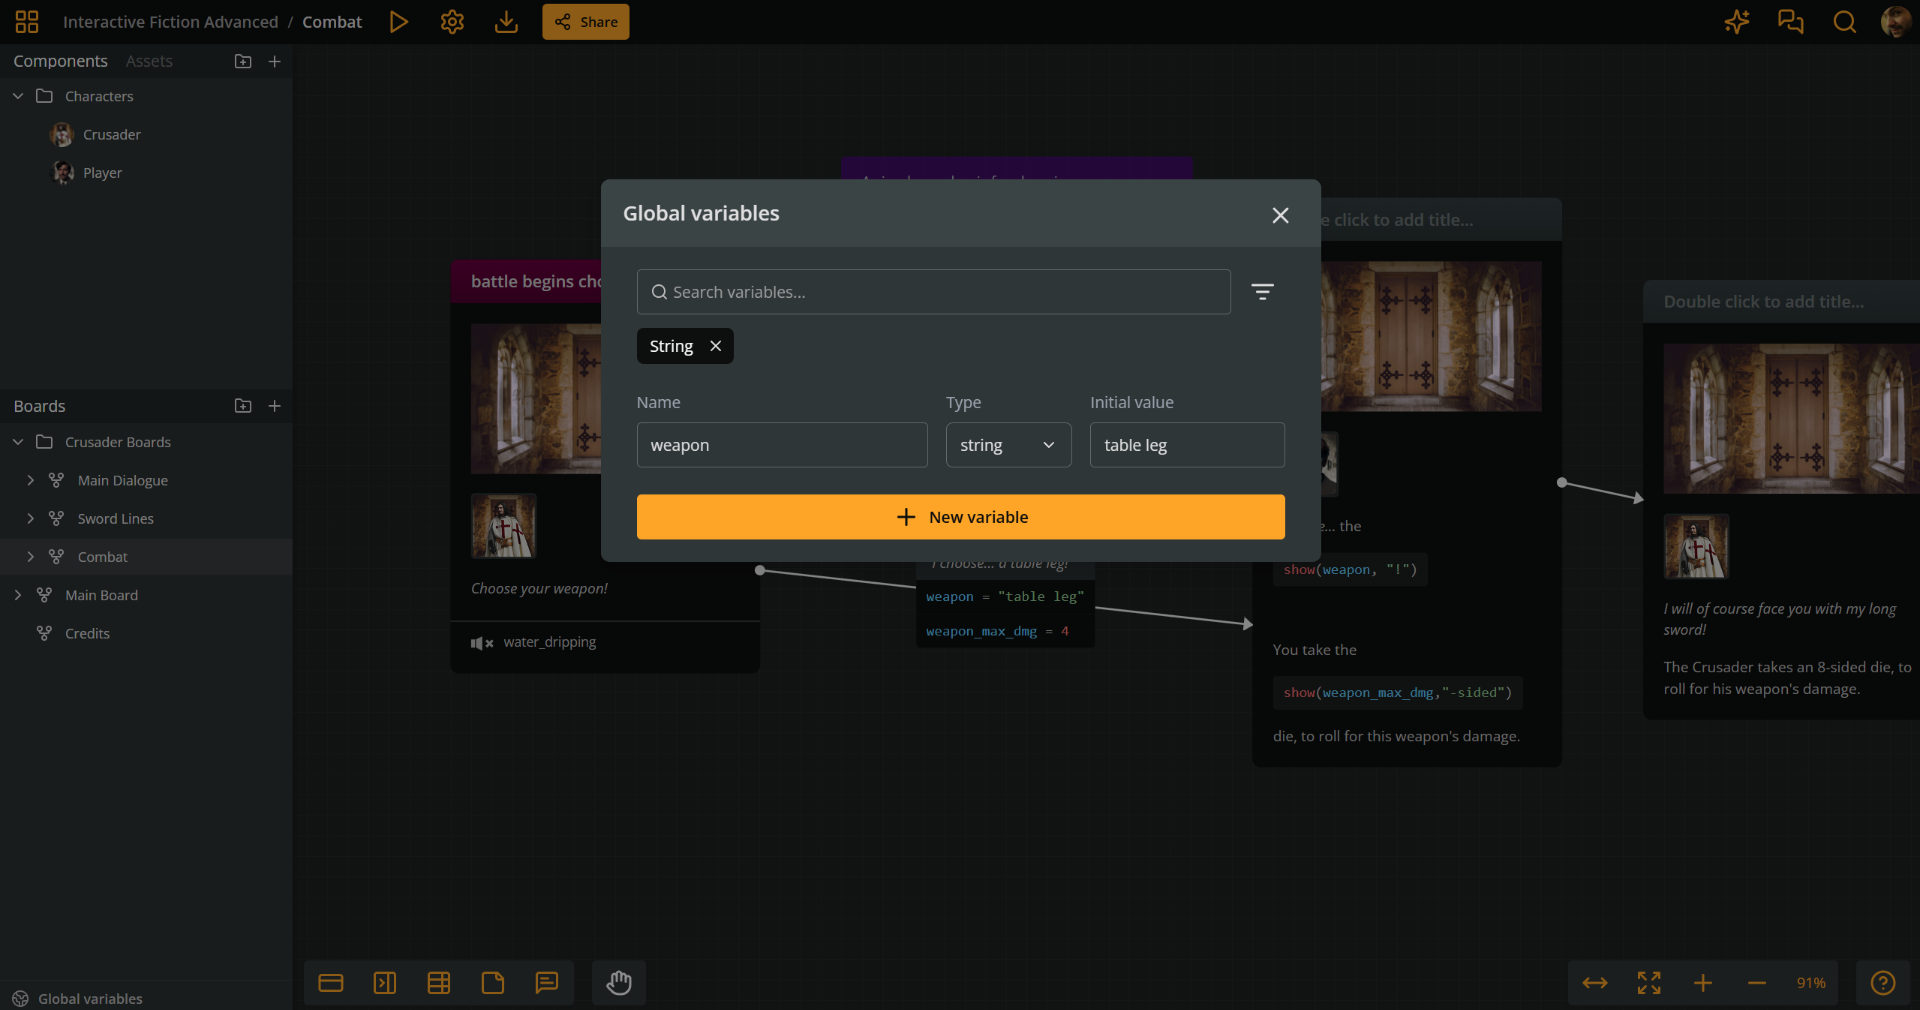Screen dimensions: 1920x1010
Task: Open the search magnifier icon in header
Action: click(1845, 22)
